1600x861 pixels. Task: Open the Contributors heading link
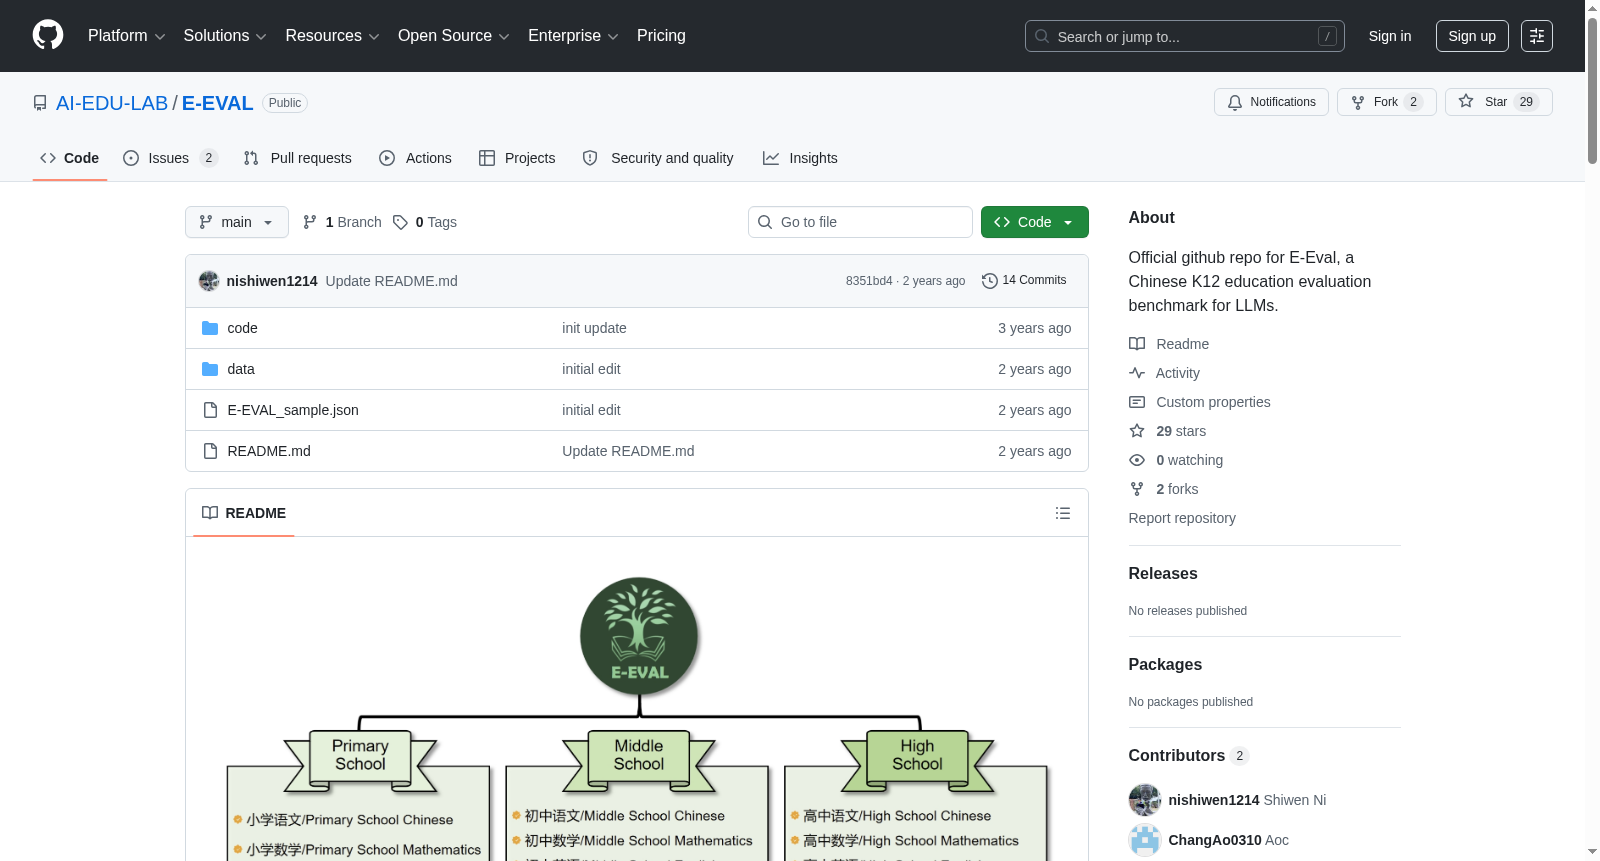point(1189,756)
